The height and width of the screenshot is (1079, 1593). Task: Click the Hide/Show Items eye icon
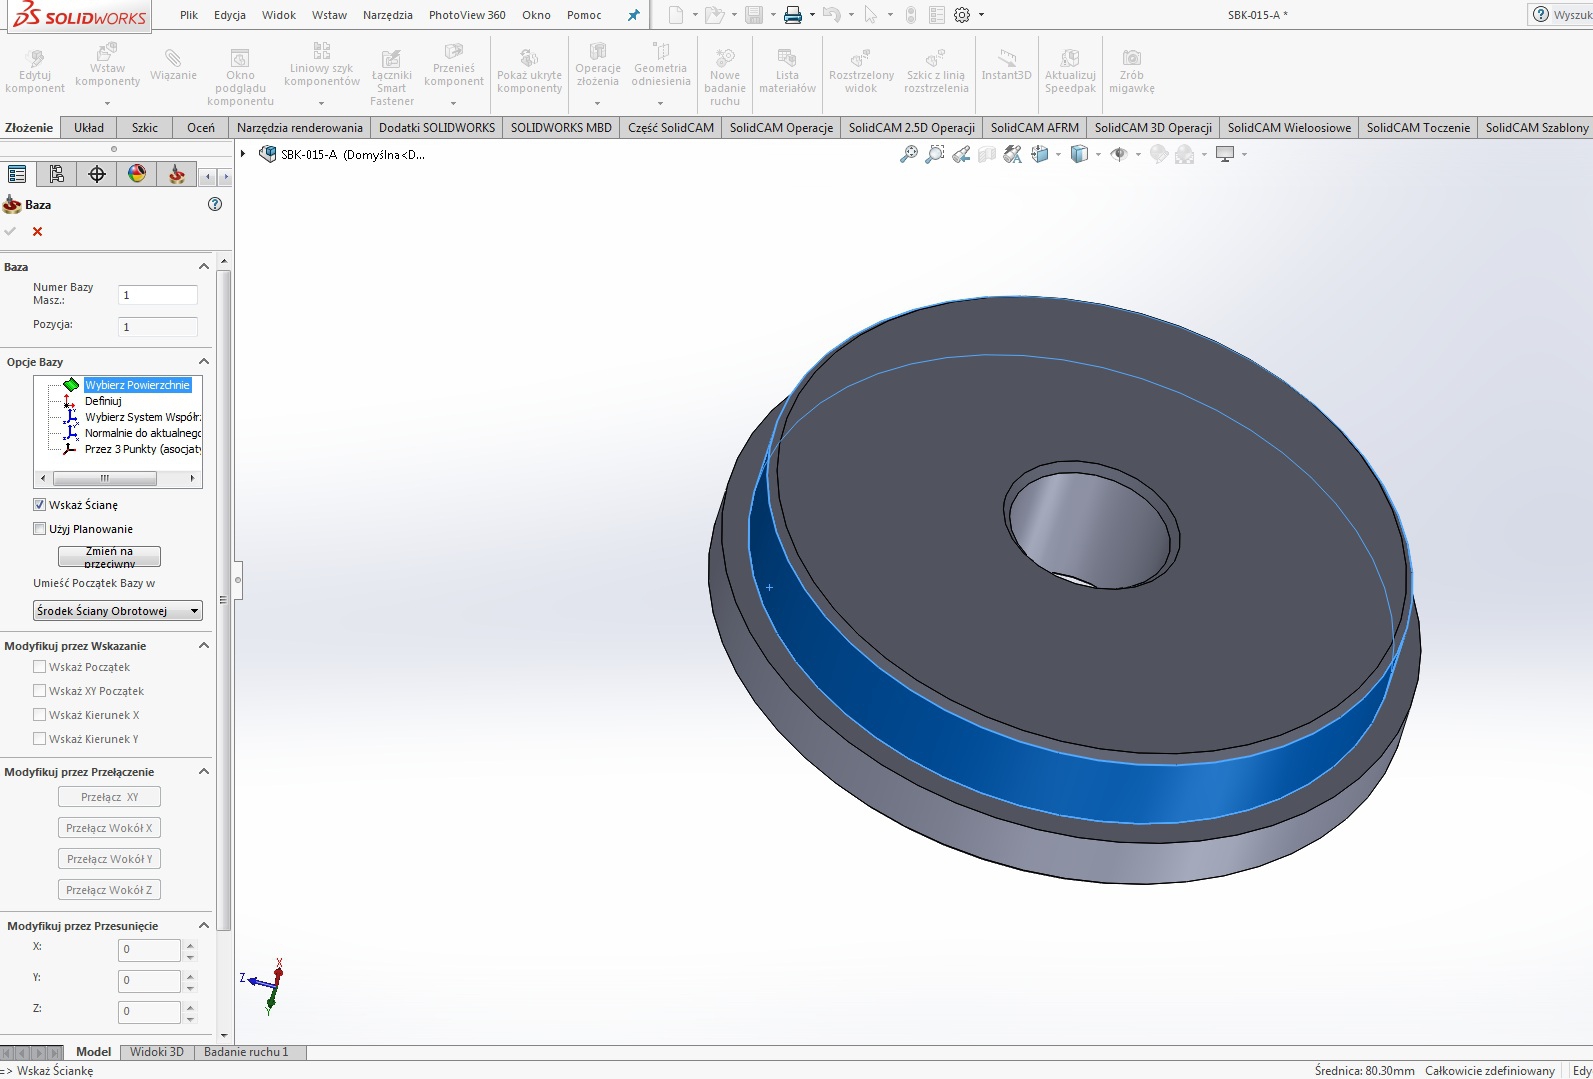[x=1119, y=154]
